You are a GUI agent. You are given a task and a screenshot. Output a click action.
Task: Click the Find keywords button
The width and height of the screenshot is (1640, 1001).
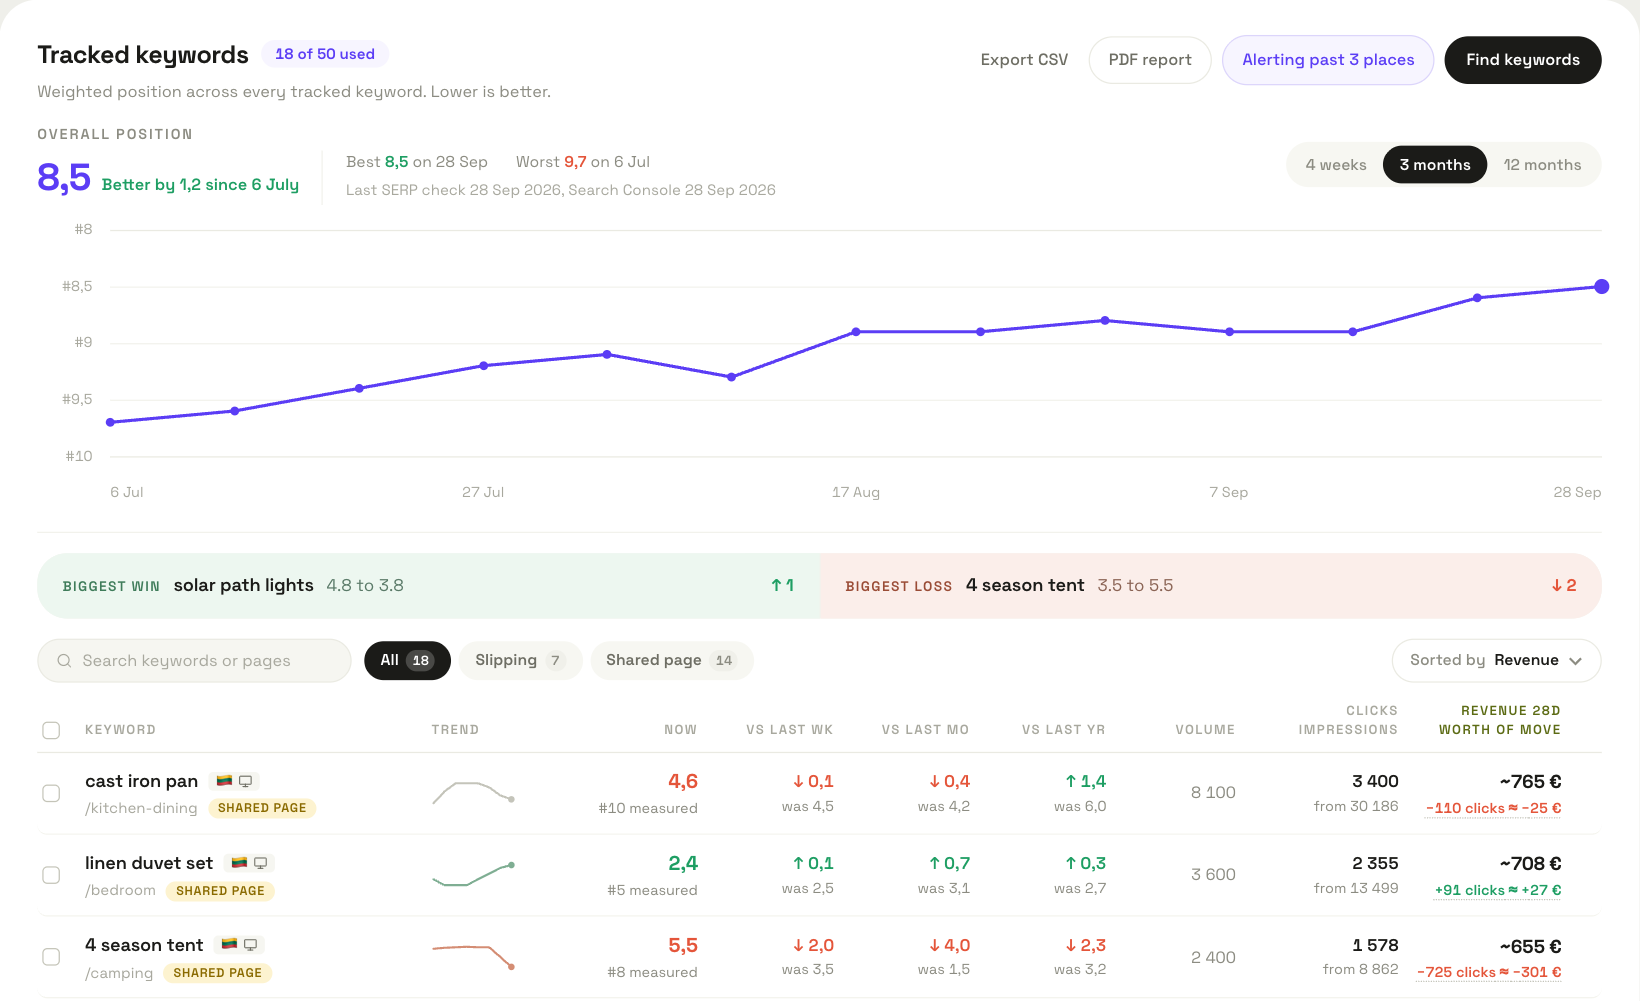[x=1523, y=60]
